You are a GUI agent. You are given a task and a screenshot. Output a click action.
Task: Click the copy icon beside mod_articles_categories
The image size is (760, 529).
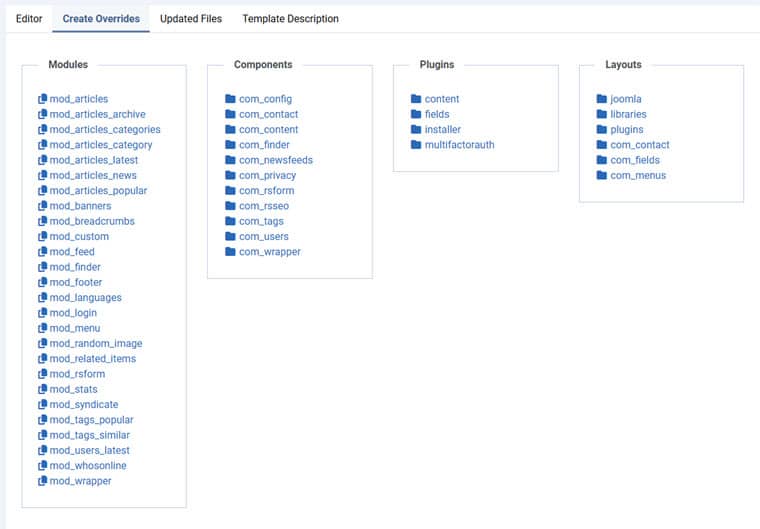(x=43, y=129)
